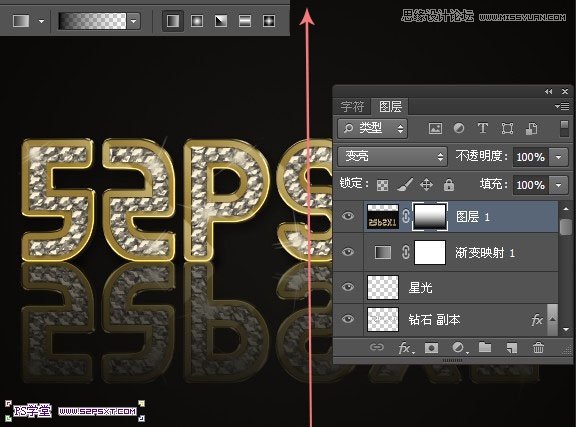The height and width of the screenshot is (427, 576).
Task: Select the angle gradient style
Action: (x=221, y=21)
